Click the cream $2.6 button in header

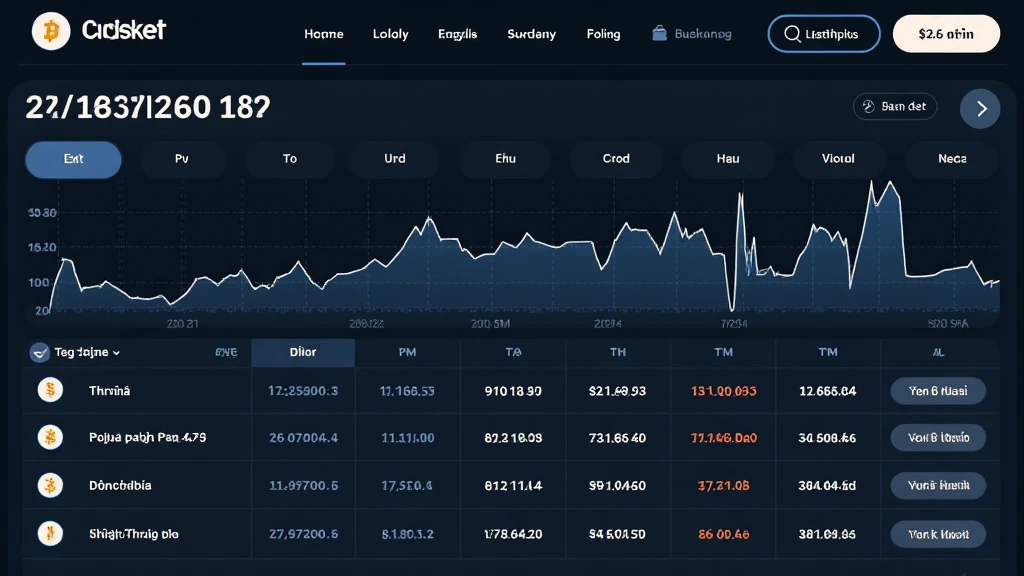(945, 34)
